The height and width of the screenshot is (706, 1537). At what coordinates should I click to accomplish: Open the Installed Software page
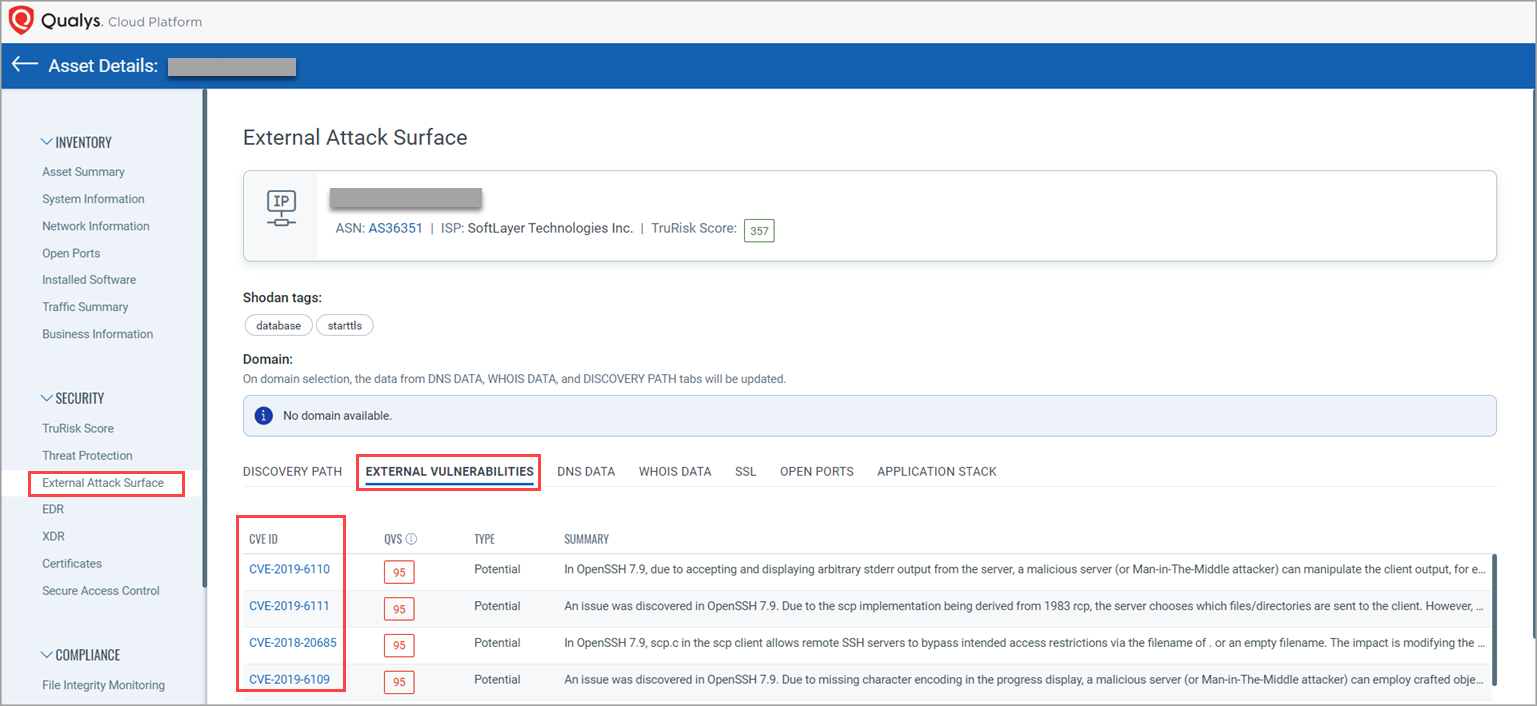[x=88, y=279]
